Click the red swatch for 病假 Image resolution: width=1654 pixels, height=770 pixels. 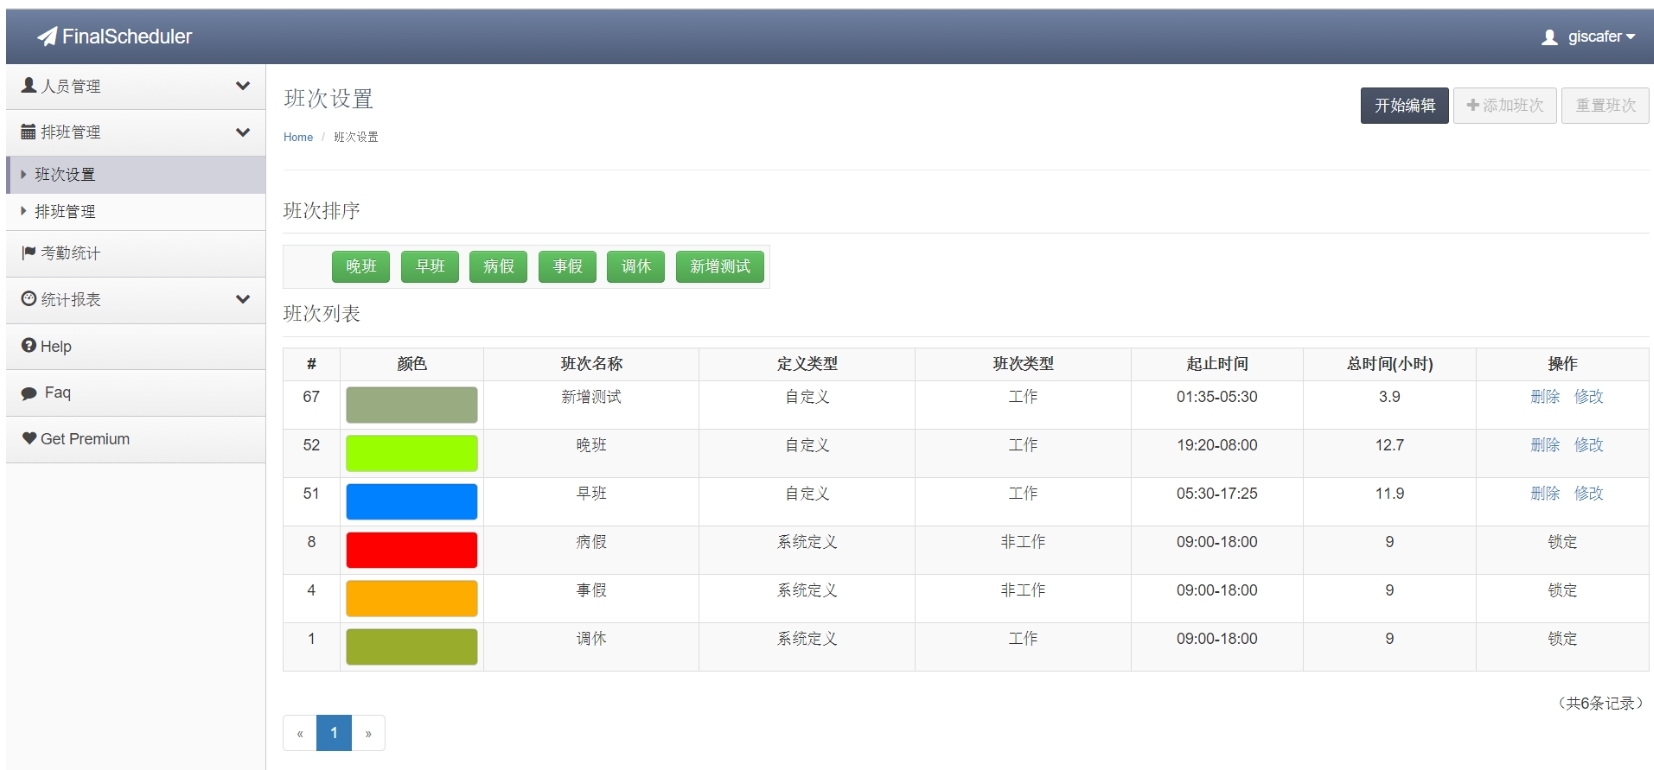pos(412,550)
